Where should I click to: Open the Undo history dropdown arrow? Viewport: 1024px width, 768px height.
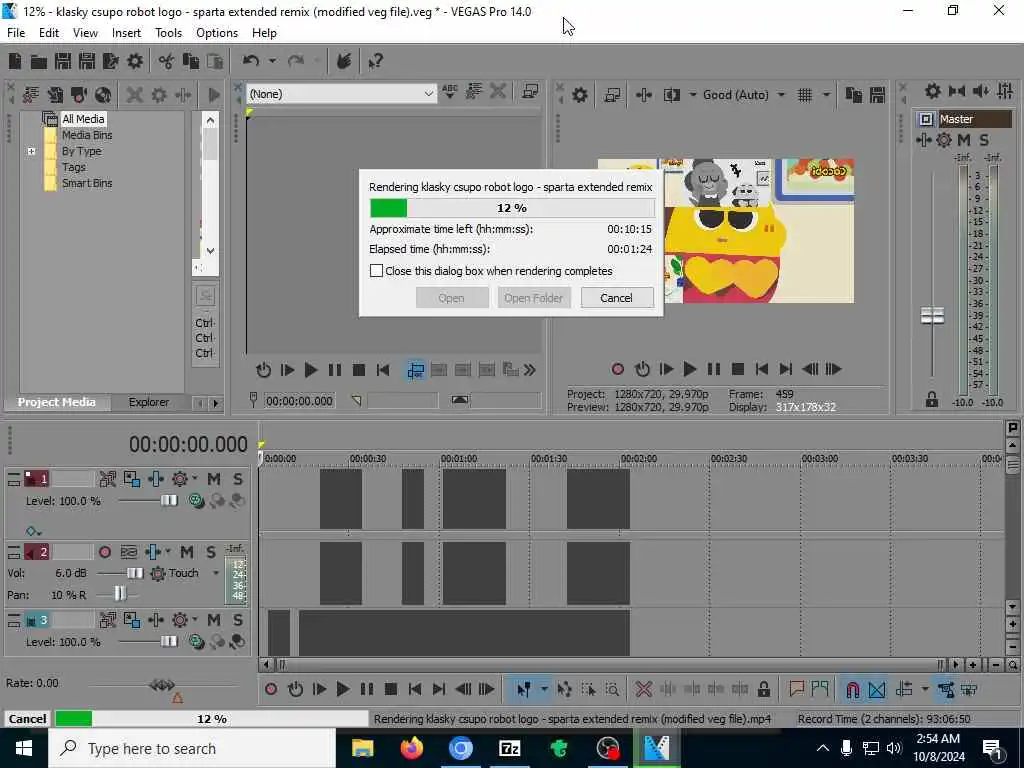point(272,61)
